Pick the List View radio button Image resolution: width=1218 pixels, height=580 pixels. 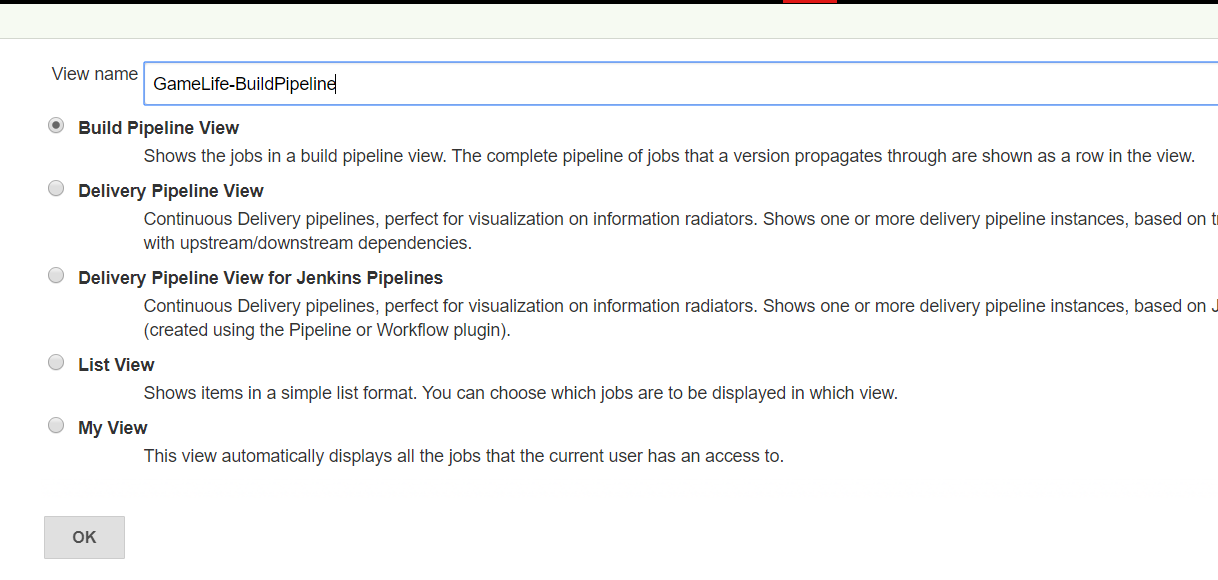point(56,363)
